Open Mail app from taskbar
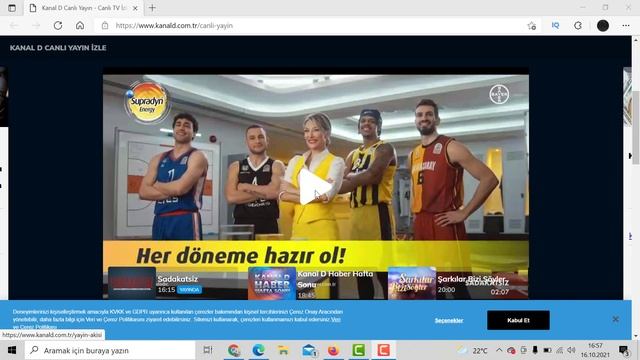Viewport: 640px width, 360px height. point(309,350)
